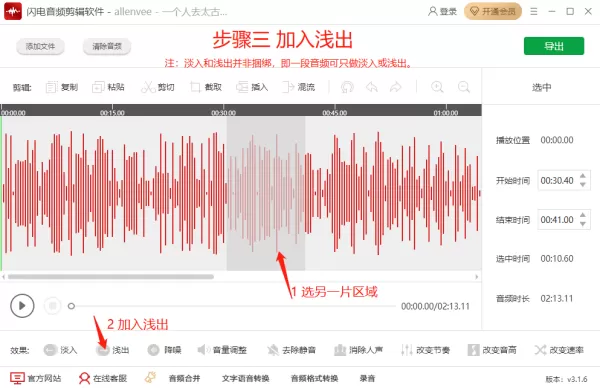Click the reset/restore circular arrow icon
The width and height of the screenshot is (600, 388).
click(x=347, y=87)
